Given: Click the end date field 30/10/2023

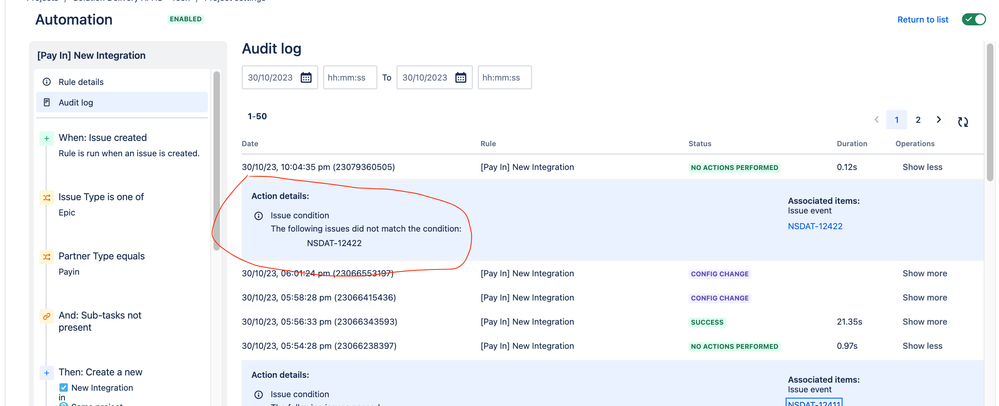Looking at the screenshot, I should tap(435, 78).
